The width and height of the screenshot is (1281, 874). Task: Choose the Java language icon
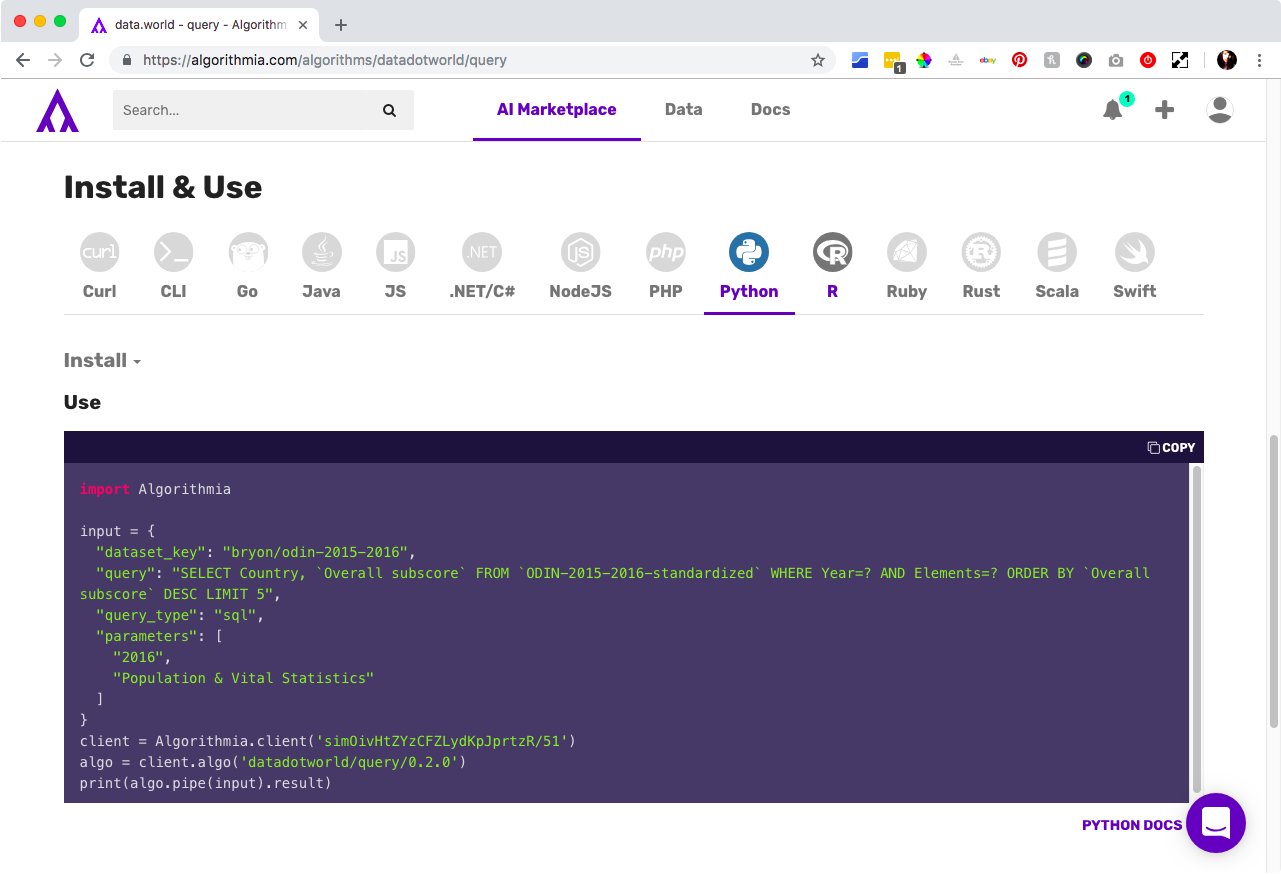[321, 252]
